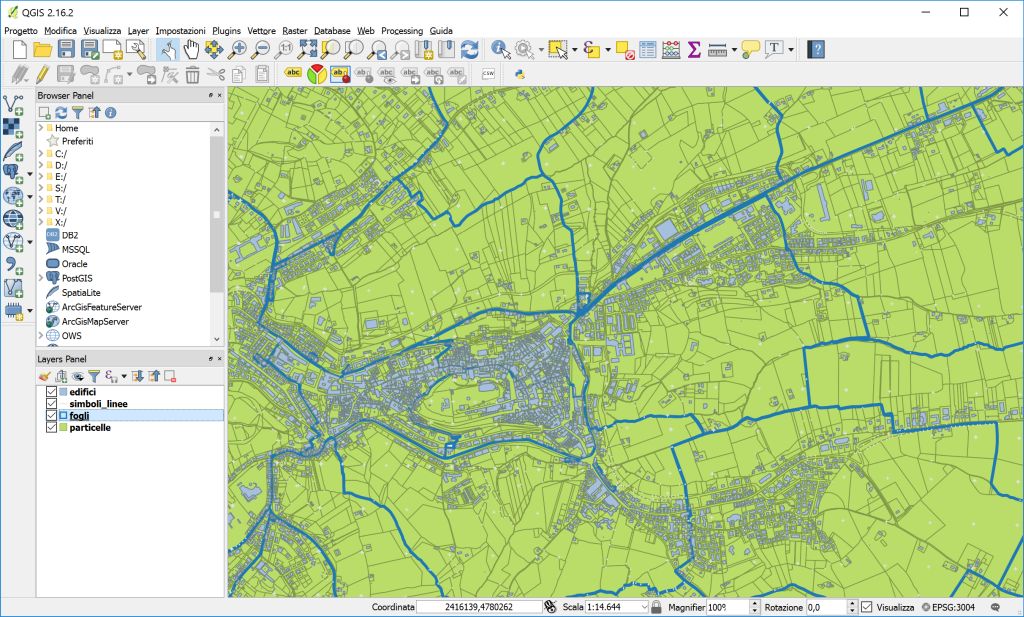The width and height of the screenshot is (1024, 617).
Task: Click the Rotazione value field
Action: (826, 607)
